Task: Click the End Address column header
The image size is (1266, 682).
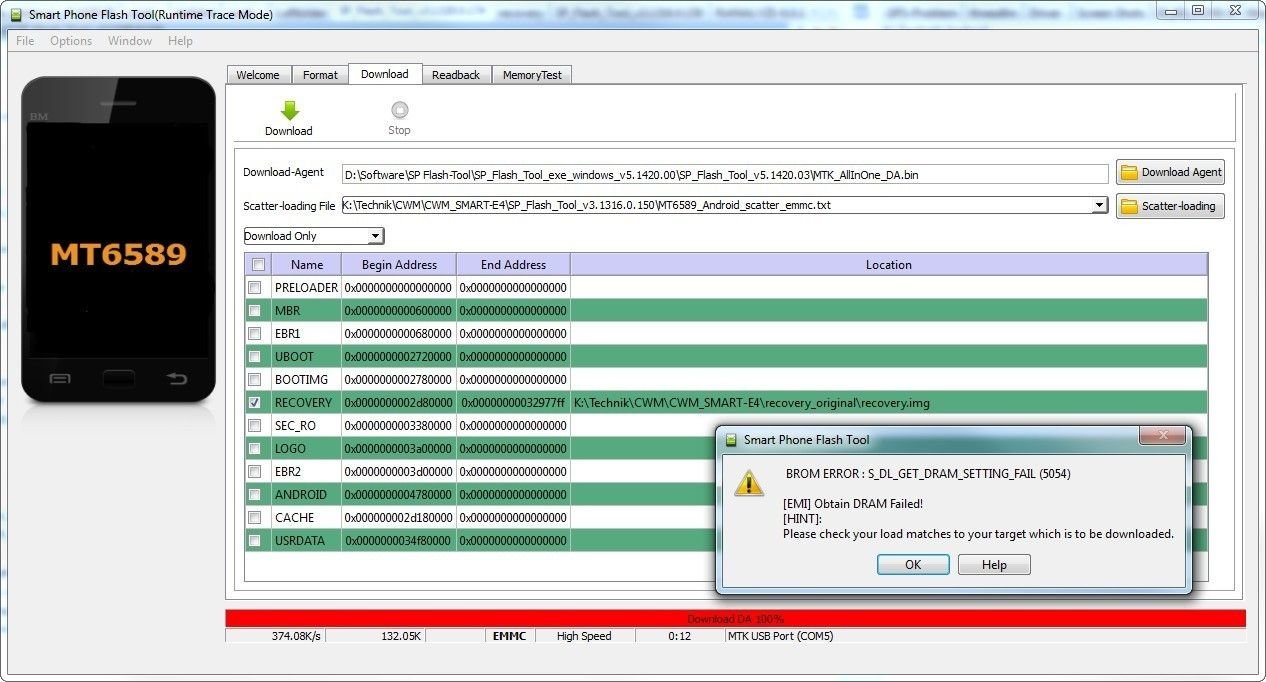Action: tap(513, 265)
